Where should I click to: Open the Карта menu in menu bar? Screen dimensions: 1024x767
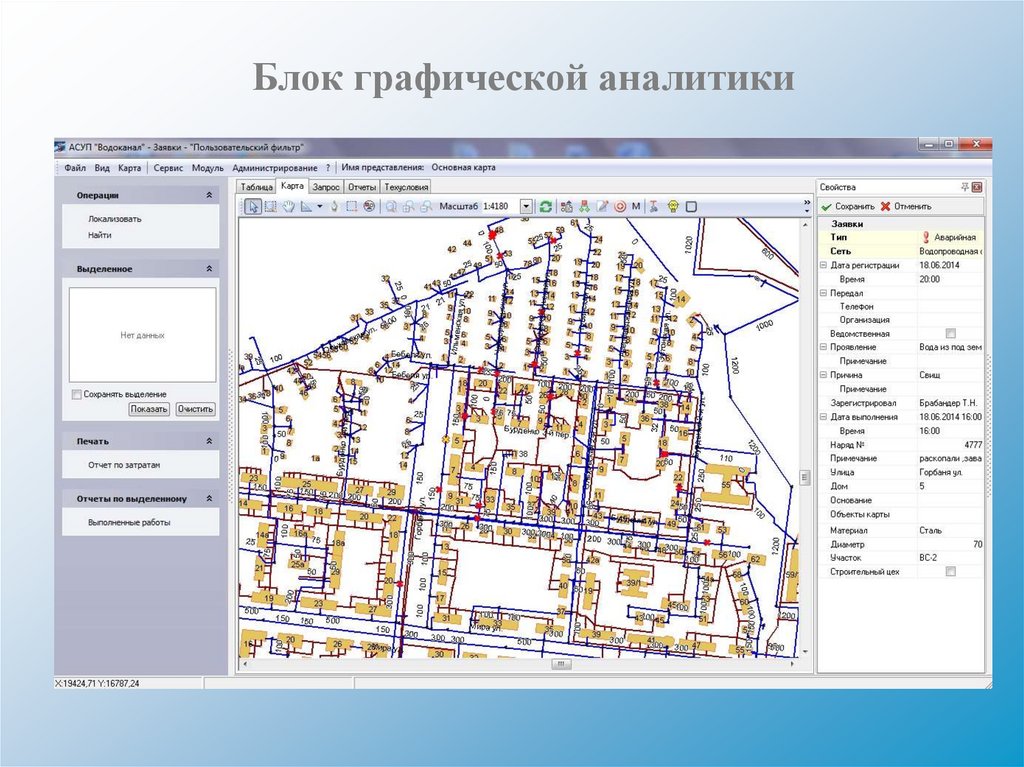[129, 168]
